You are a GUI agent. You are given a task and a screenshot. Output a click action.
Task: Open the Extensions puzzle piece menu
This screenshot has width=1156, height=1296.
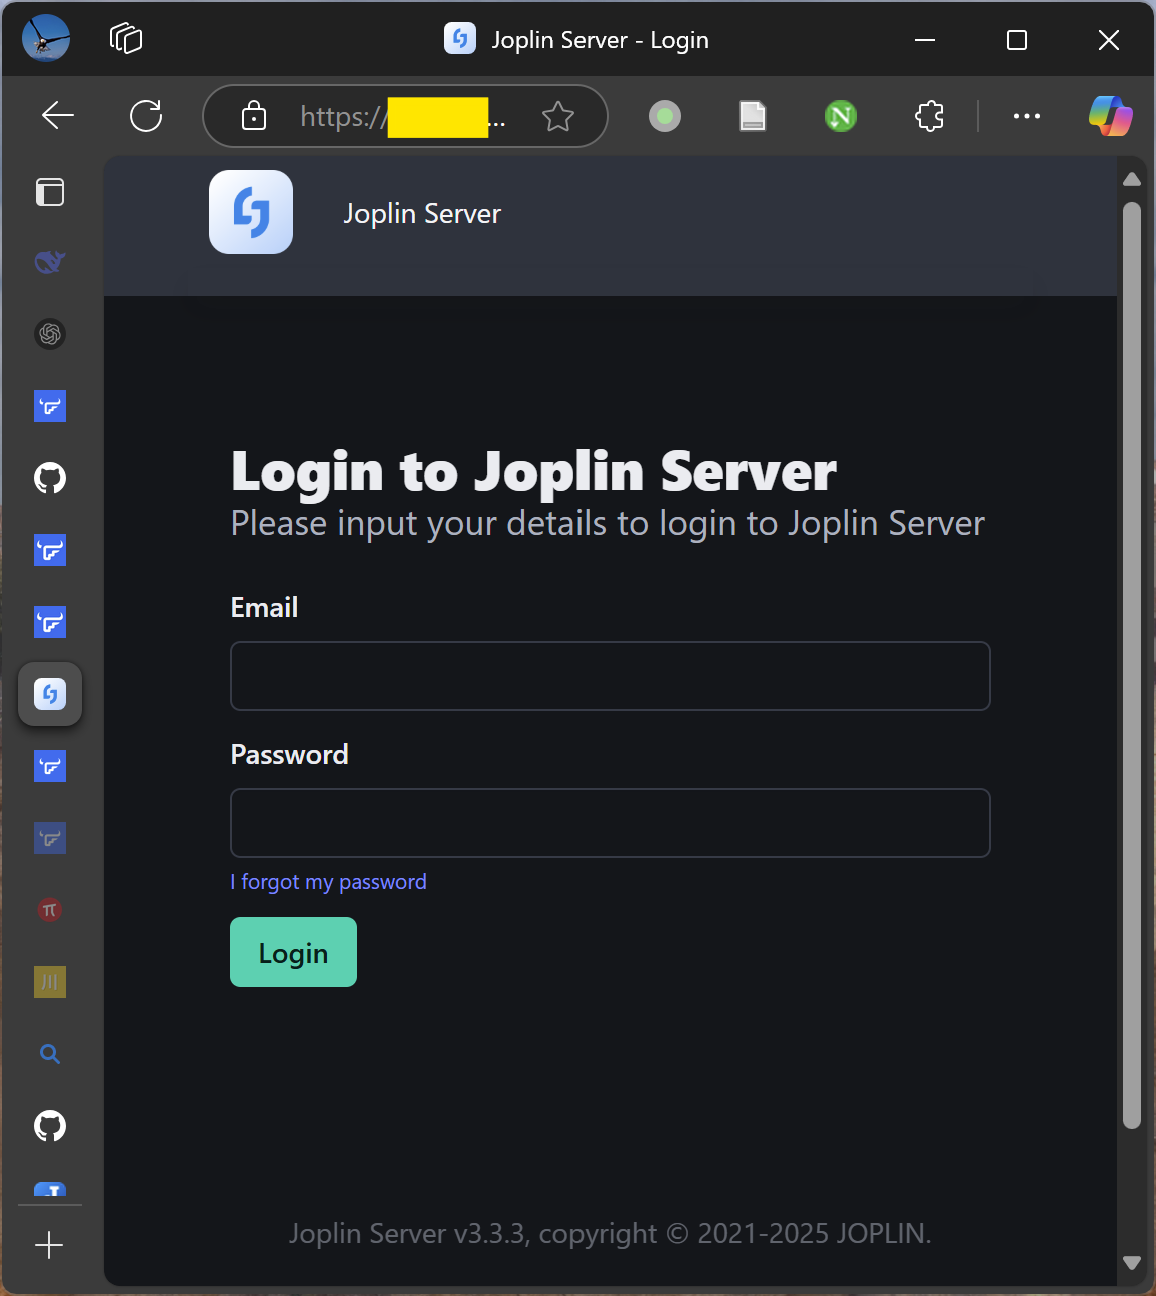(929, 116)
